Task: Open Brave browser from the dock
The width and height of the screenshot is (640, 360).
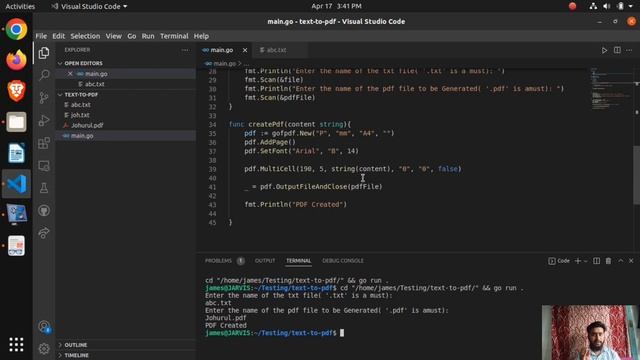Action: [x=16, y=91]
